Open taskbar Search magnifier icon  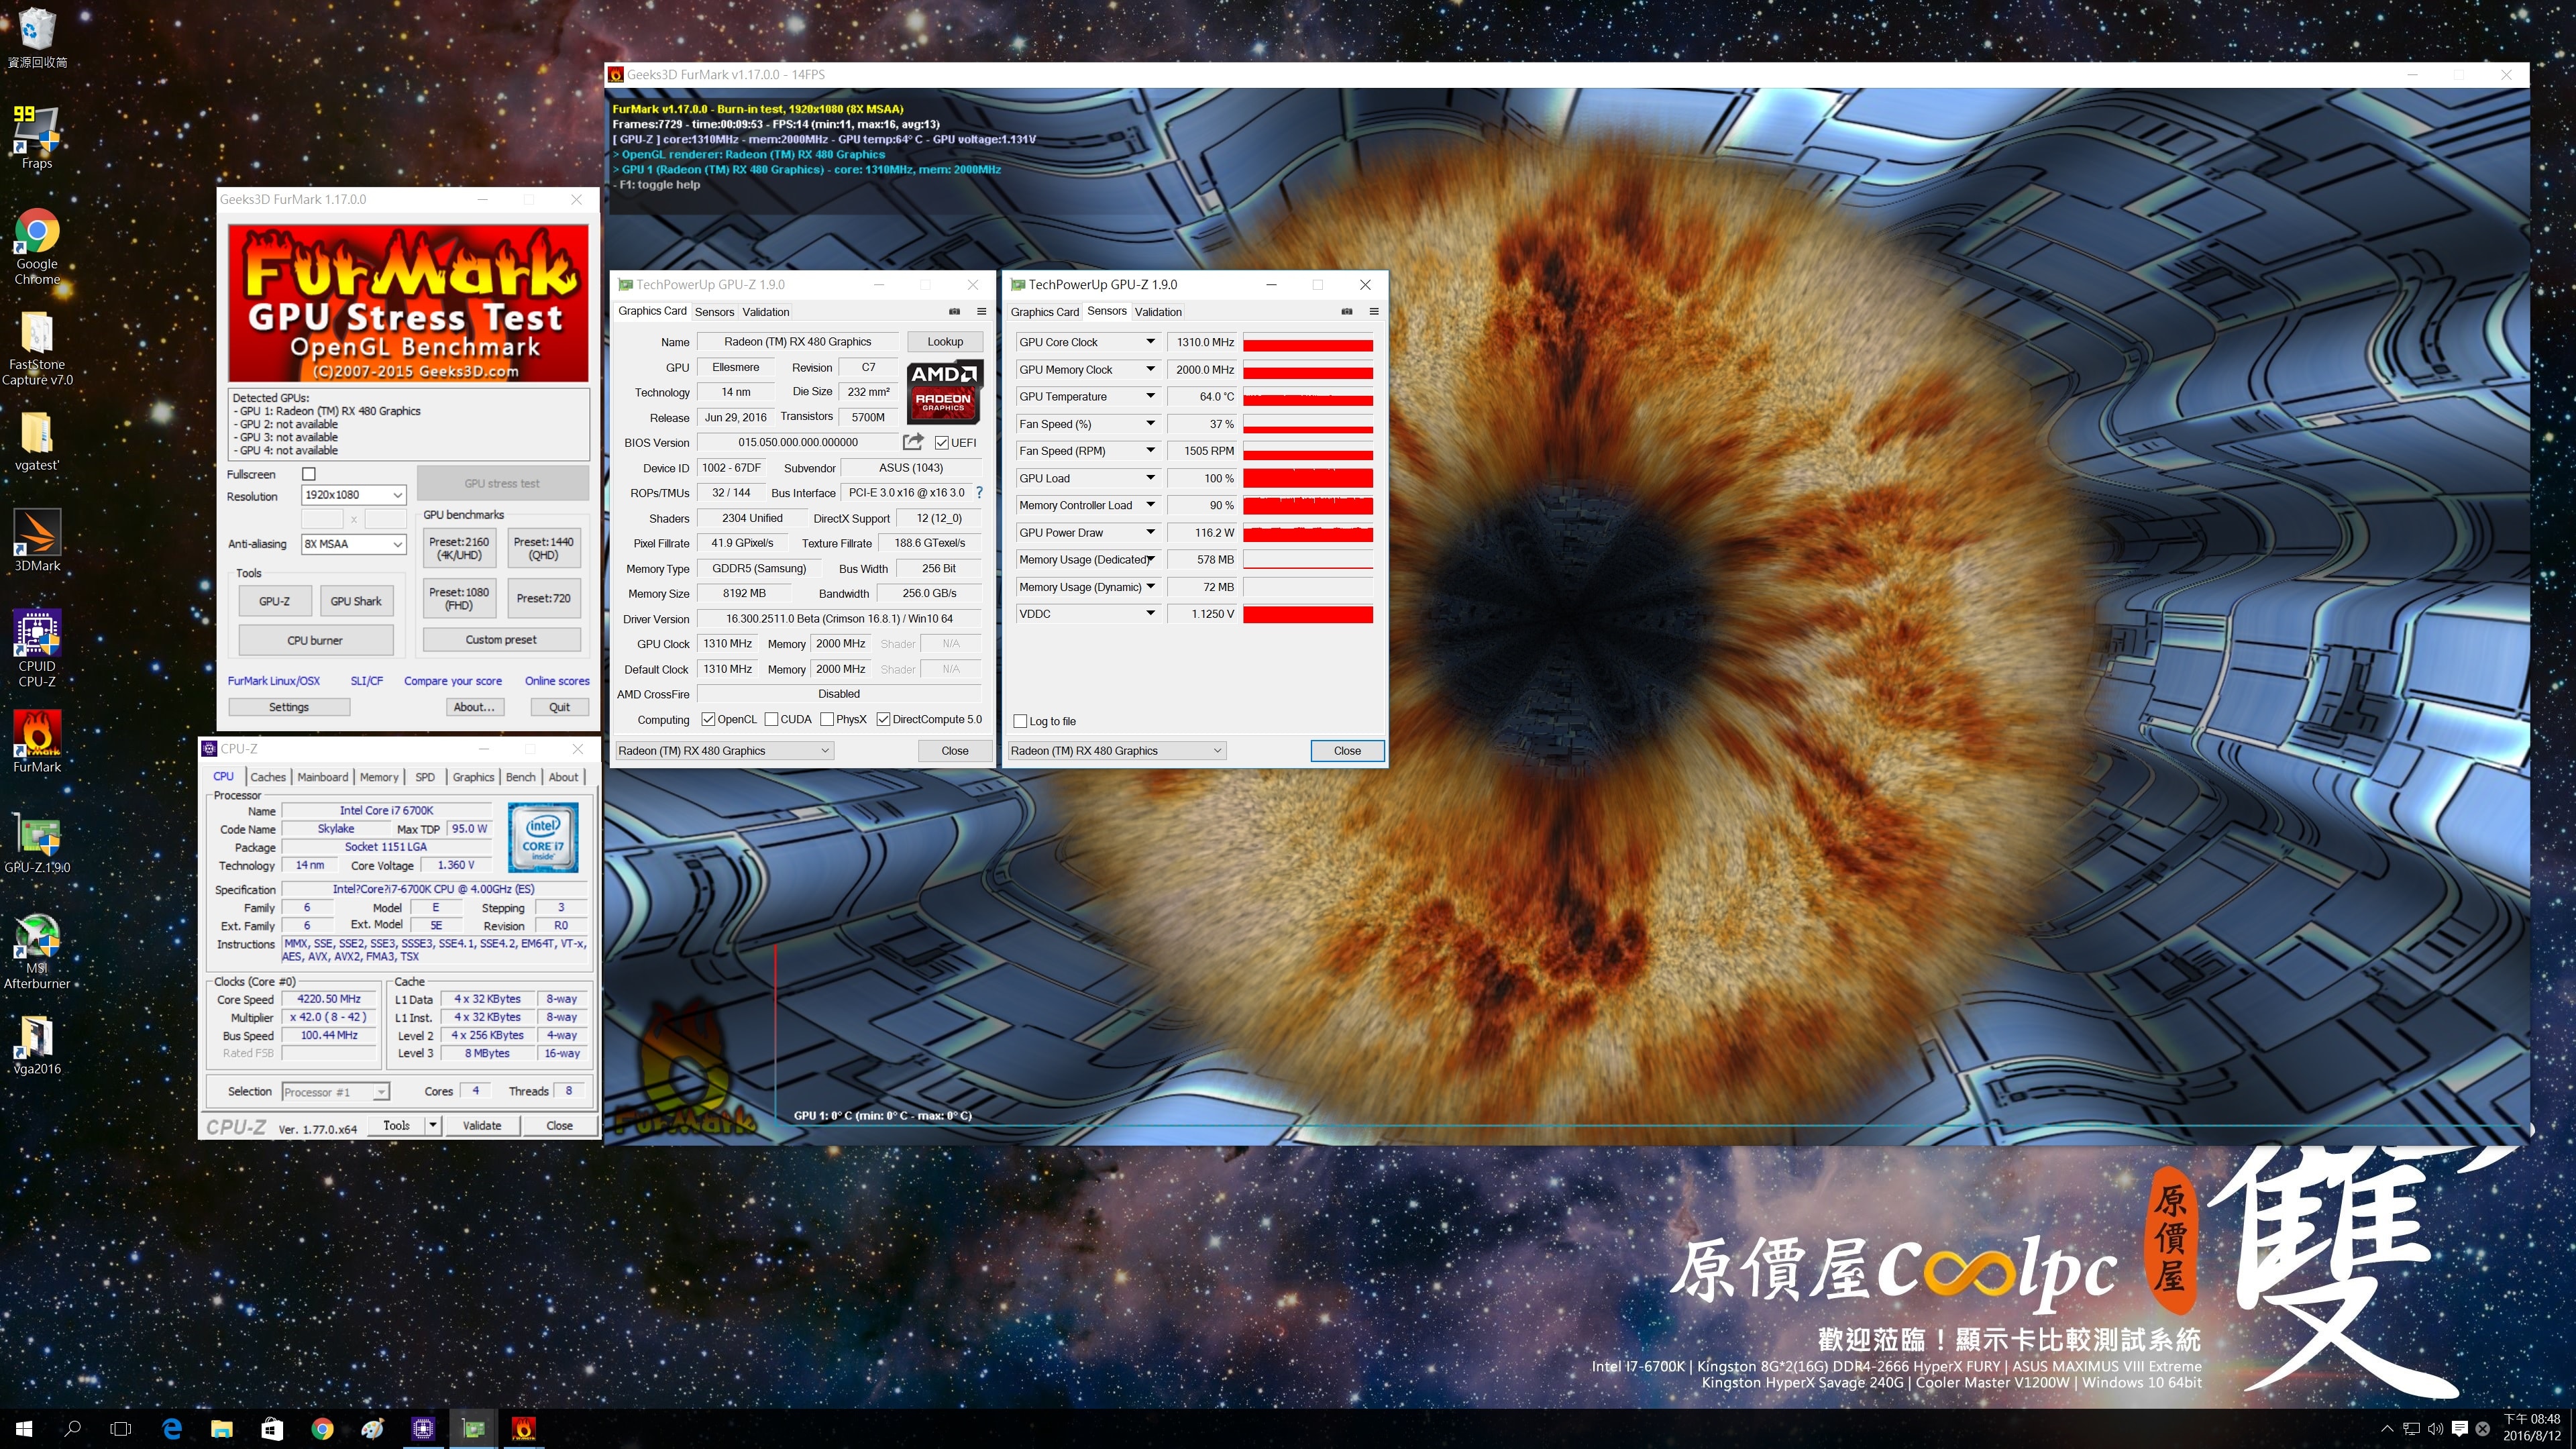tap(72, 1429)
